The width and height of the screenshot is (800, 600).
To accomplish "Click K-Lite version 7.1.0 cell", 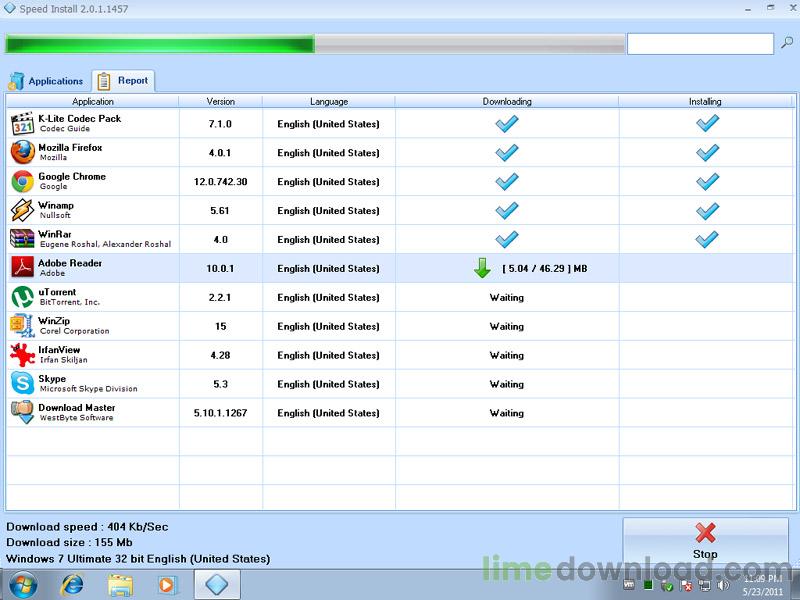I will coord(220,123).
